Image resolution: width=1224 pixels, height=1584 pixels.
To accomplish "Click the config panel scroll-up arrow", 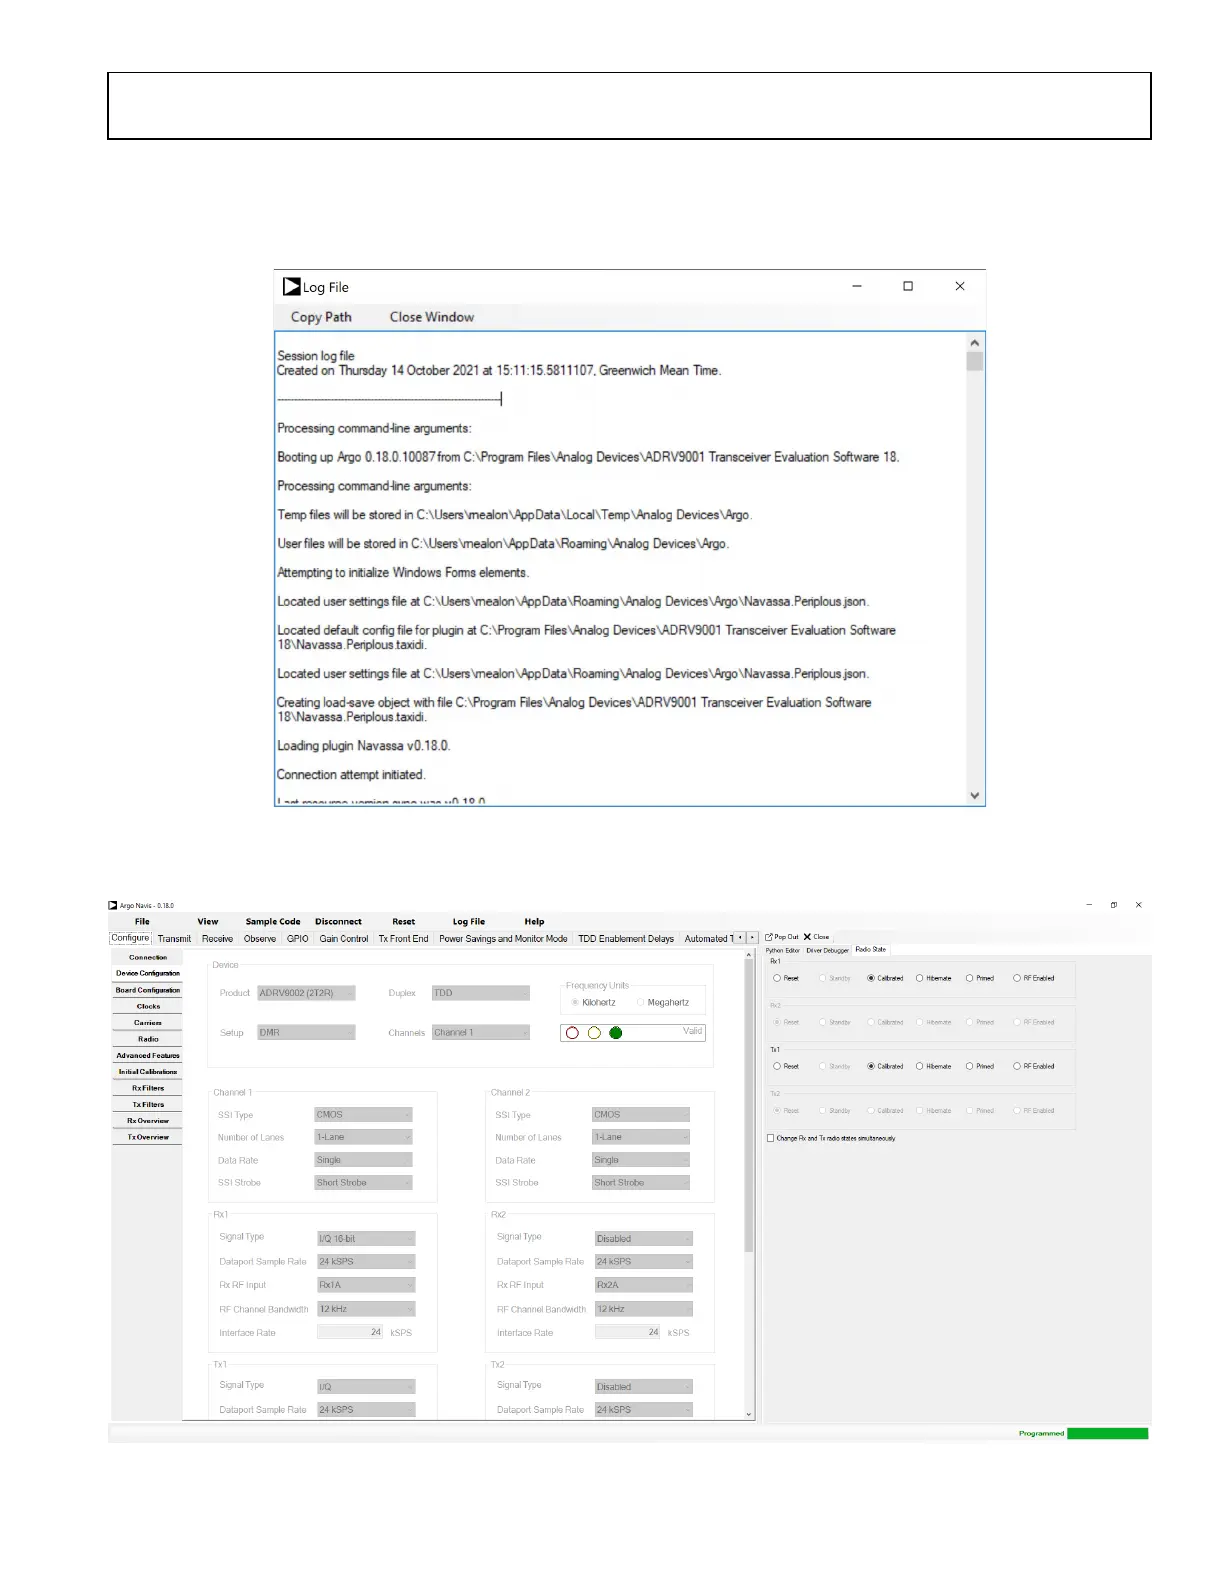I will [x=749, y=955].
